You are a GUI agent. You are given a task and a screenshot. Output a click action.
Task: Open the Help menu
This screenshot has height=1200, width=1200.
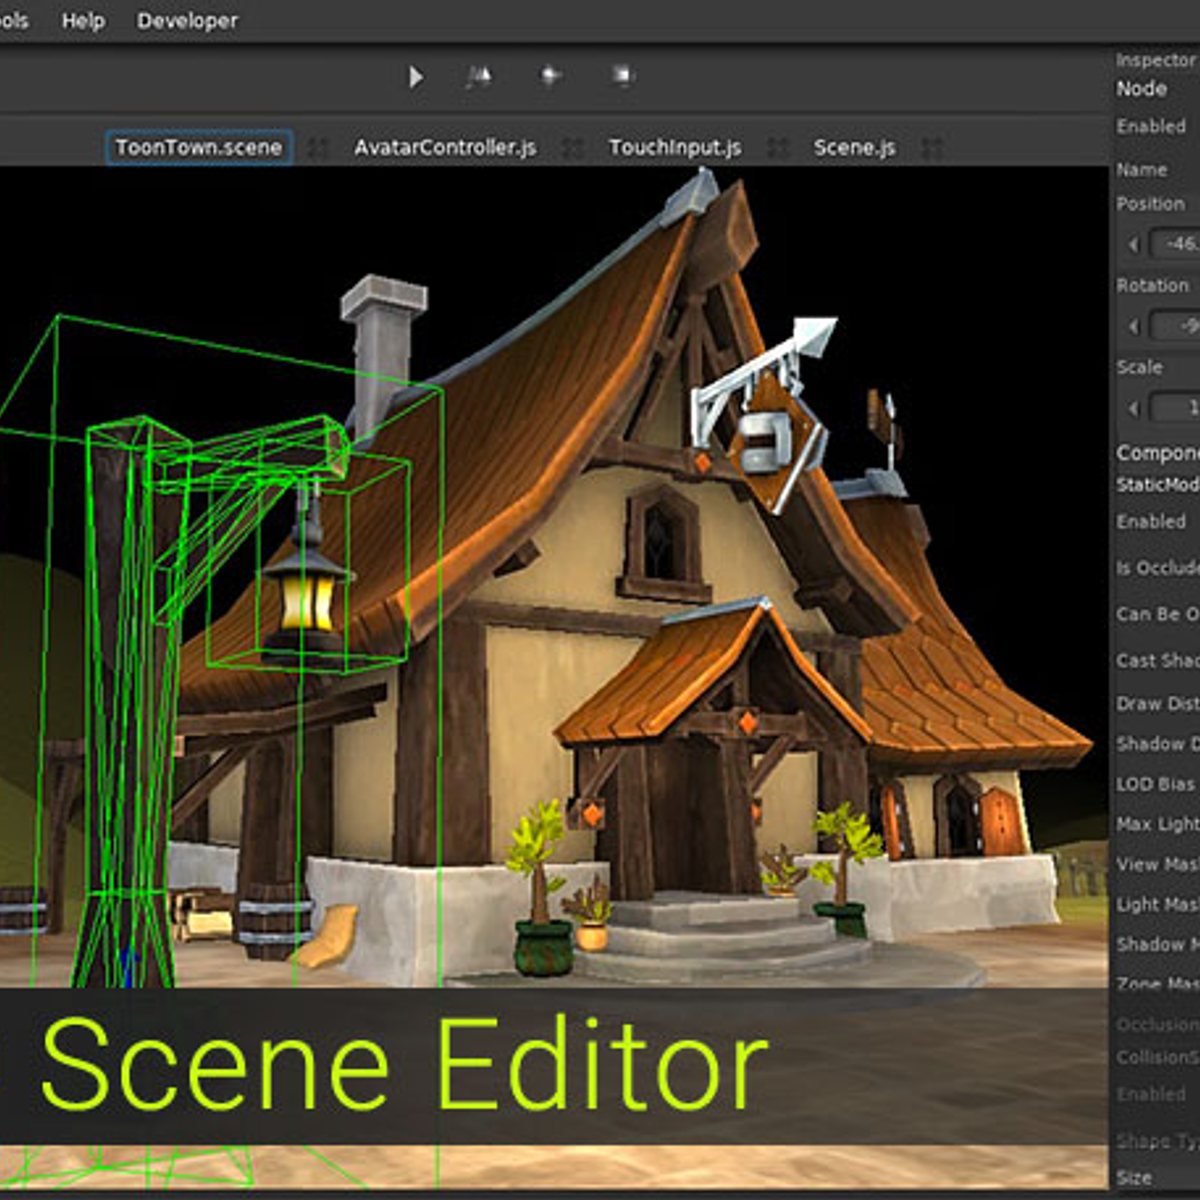pyautogui.click(x=83, y=20)
